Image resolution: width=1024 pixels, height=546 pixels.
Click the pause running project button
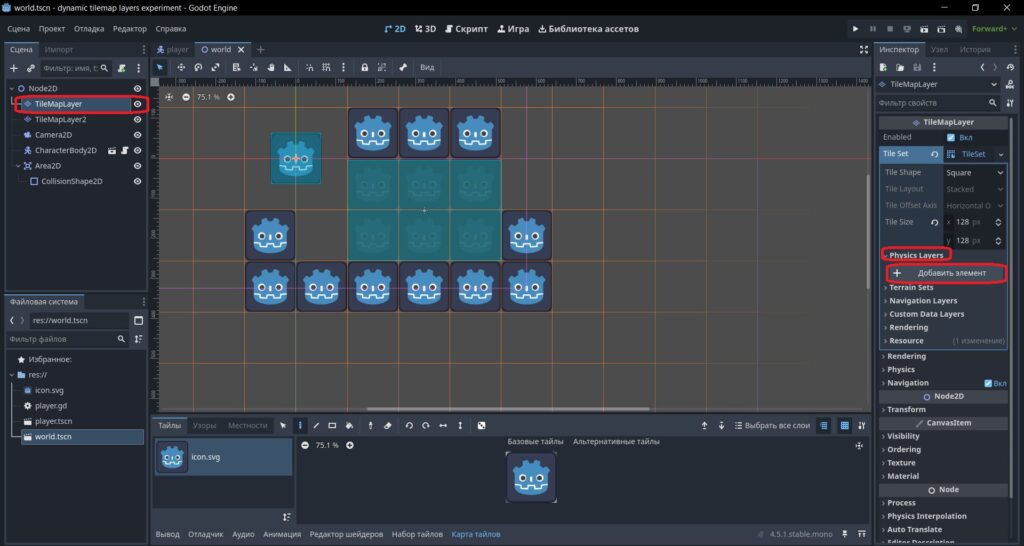click(872, 29)
